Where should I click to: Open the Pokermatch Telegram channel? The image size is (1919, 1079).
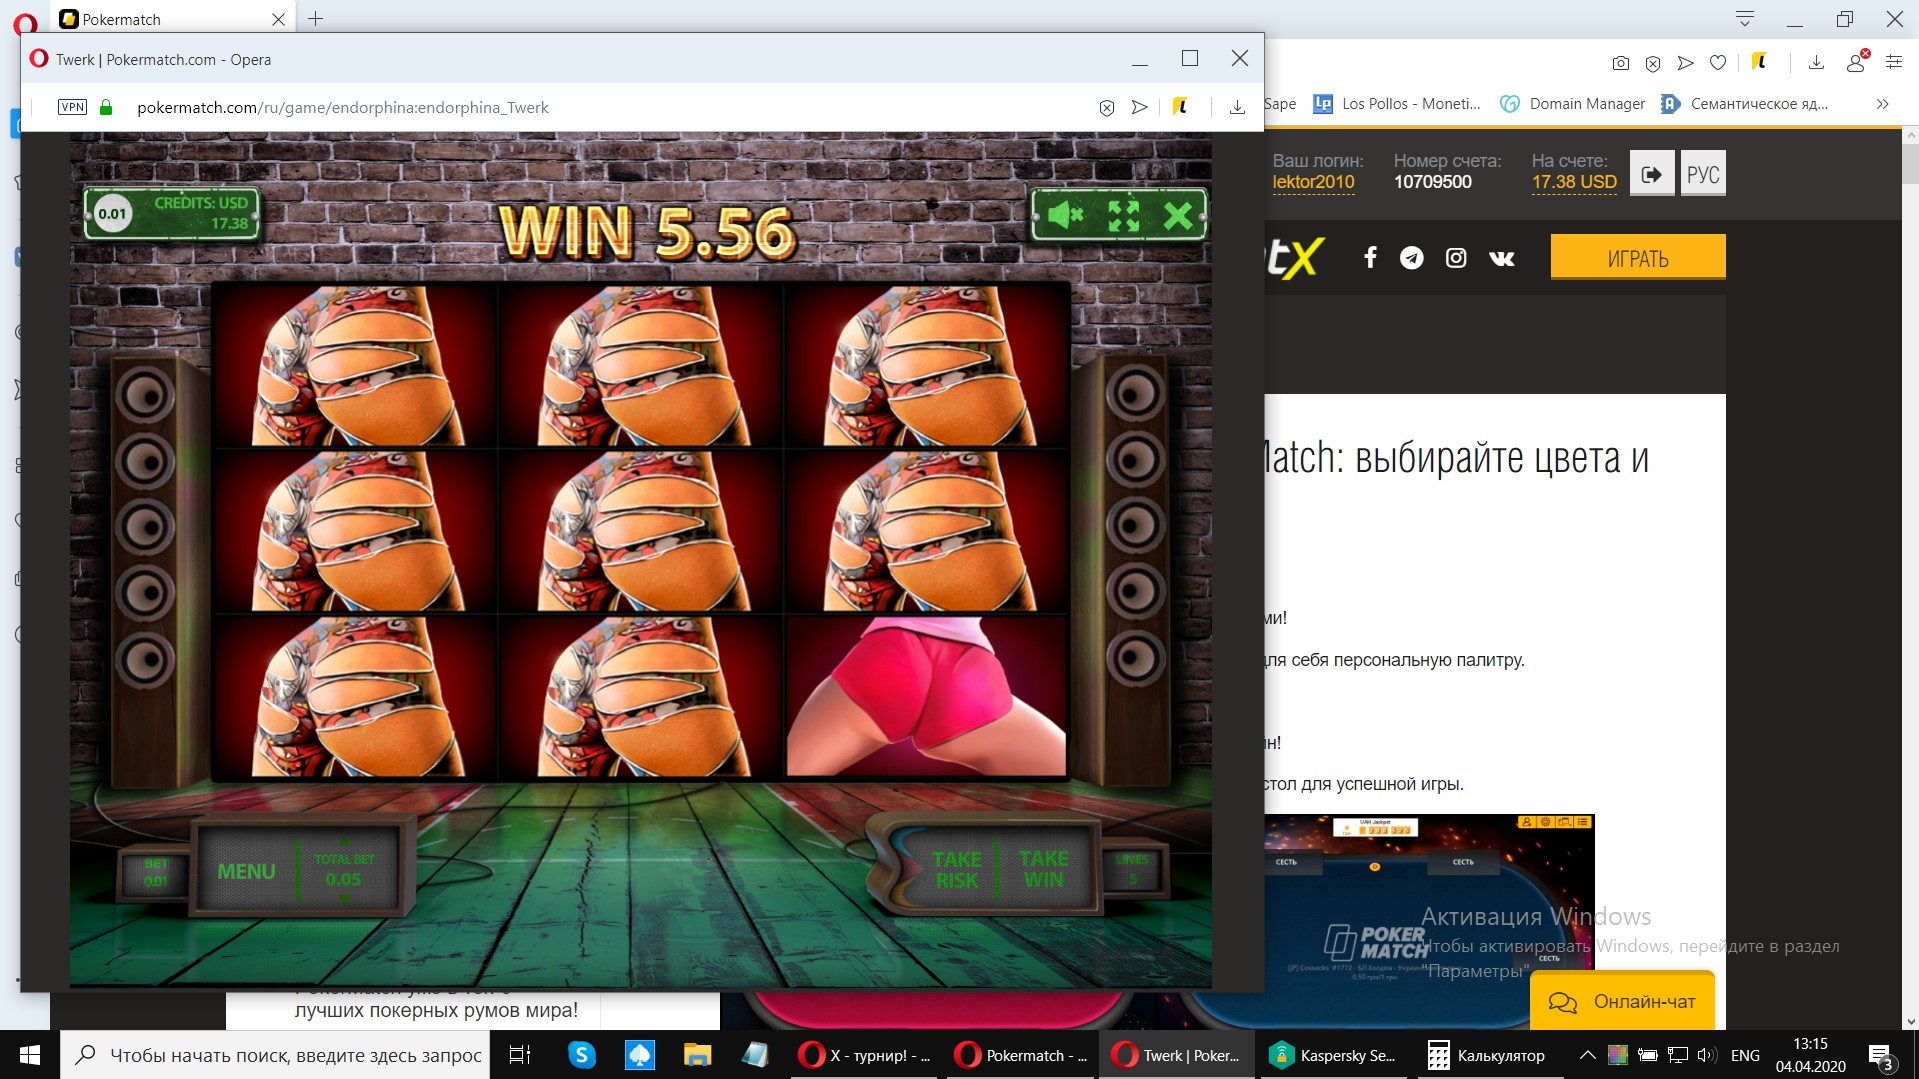pos(1411,258)
